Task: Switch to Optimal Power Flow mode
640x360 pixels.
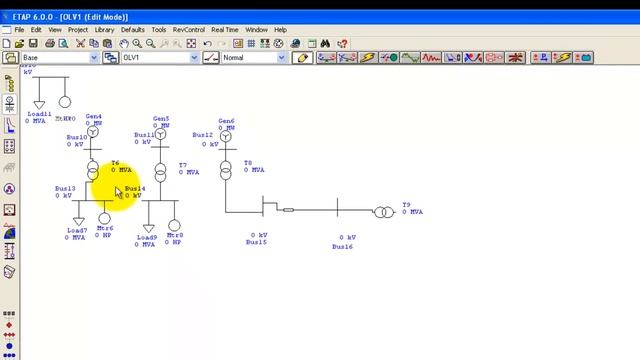Action: click(x=473, y=58)
